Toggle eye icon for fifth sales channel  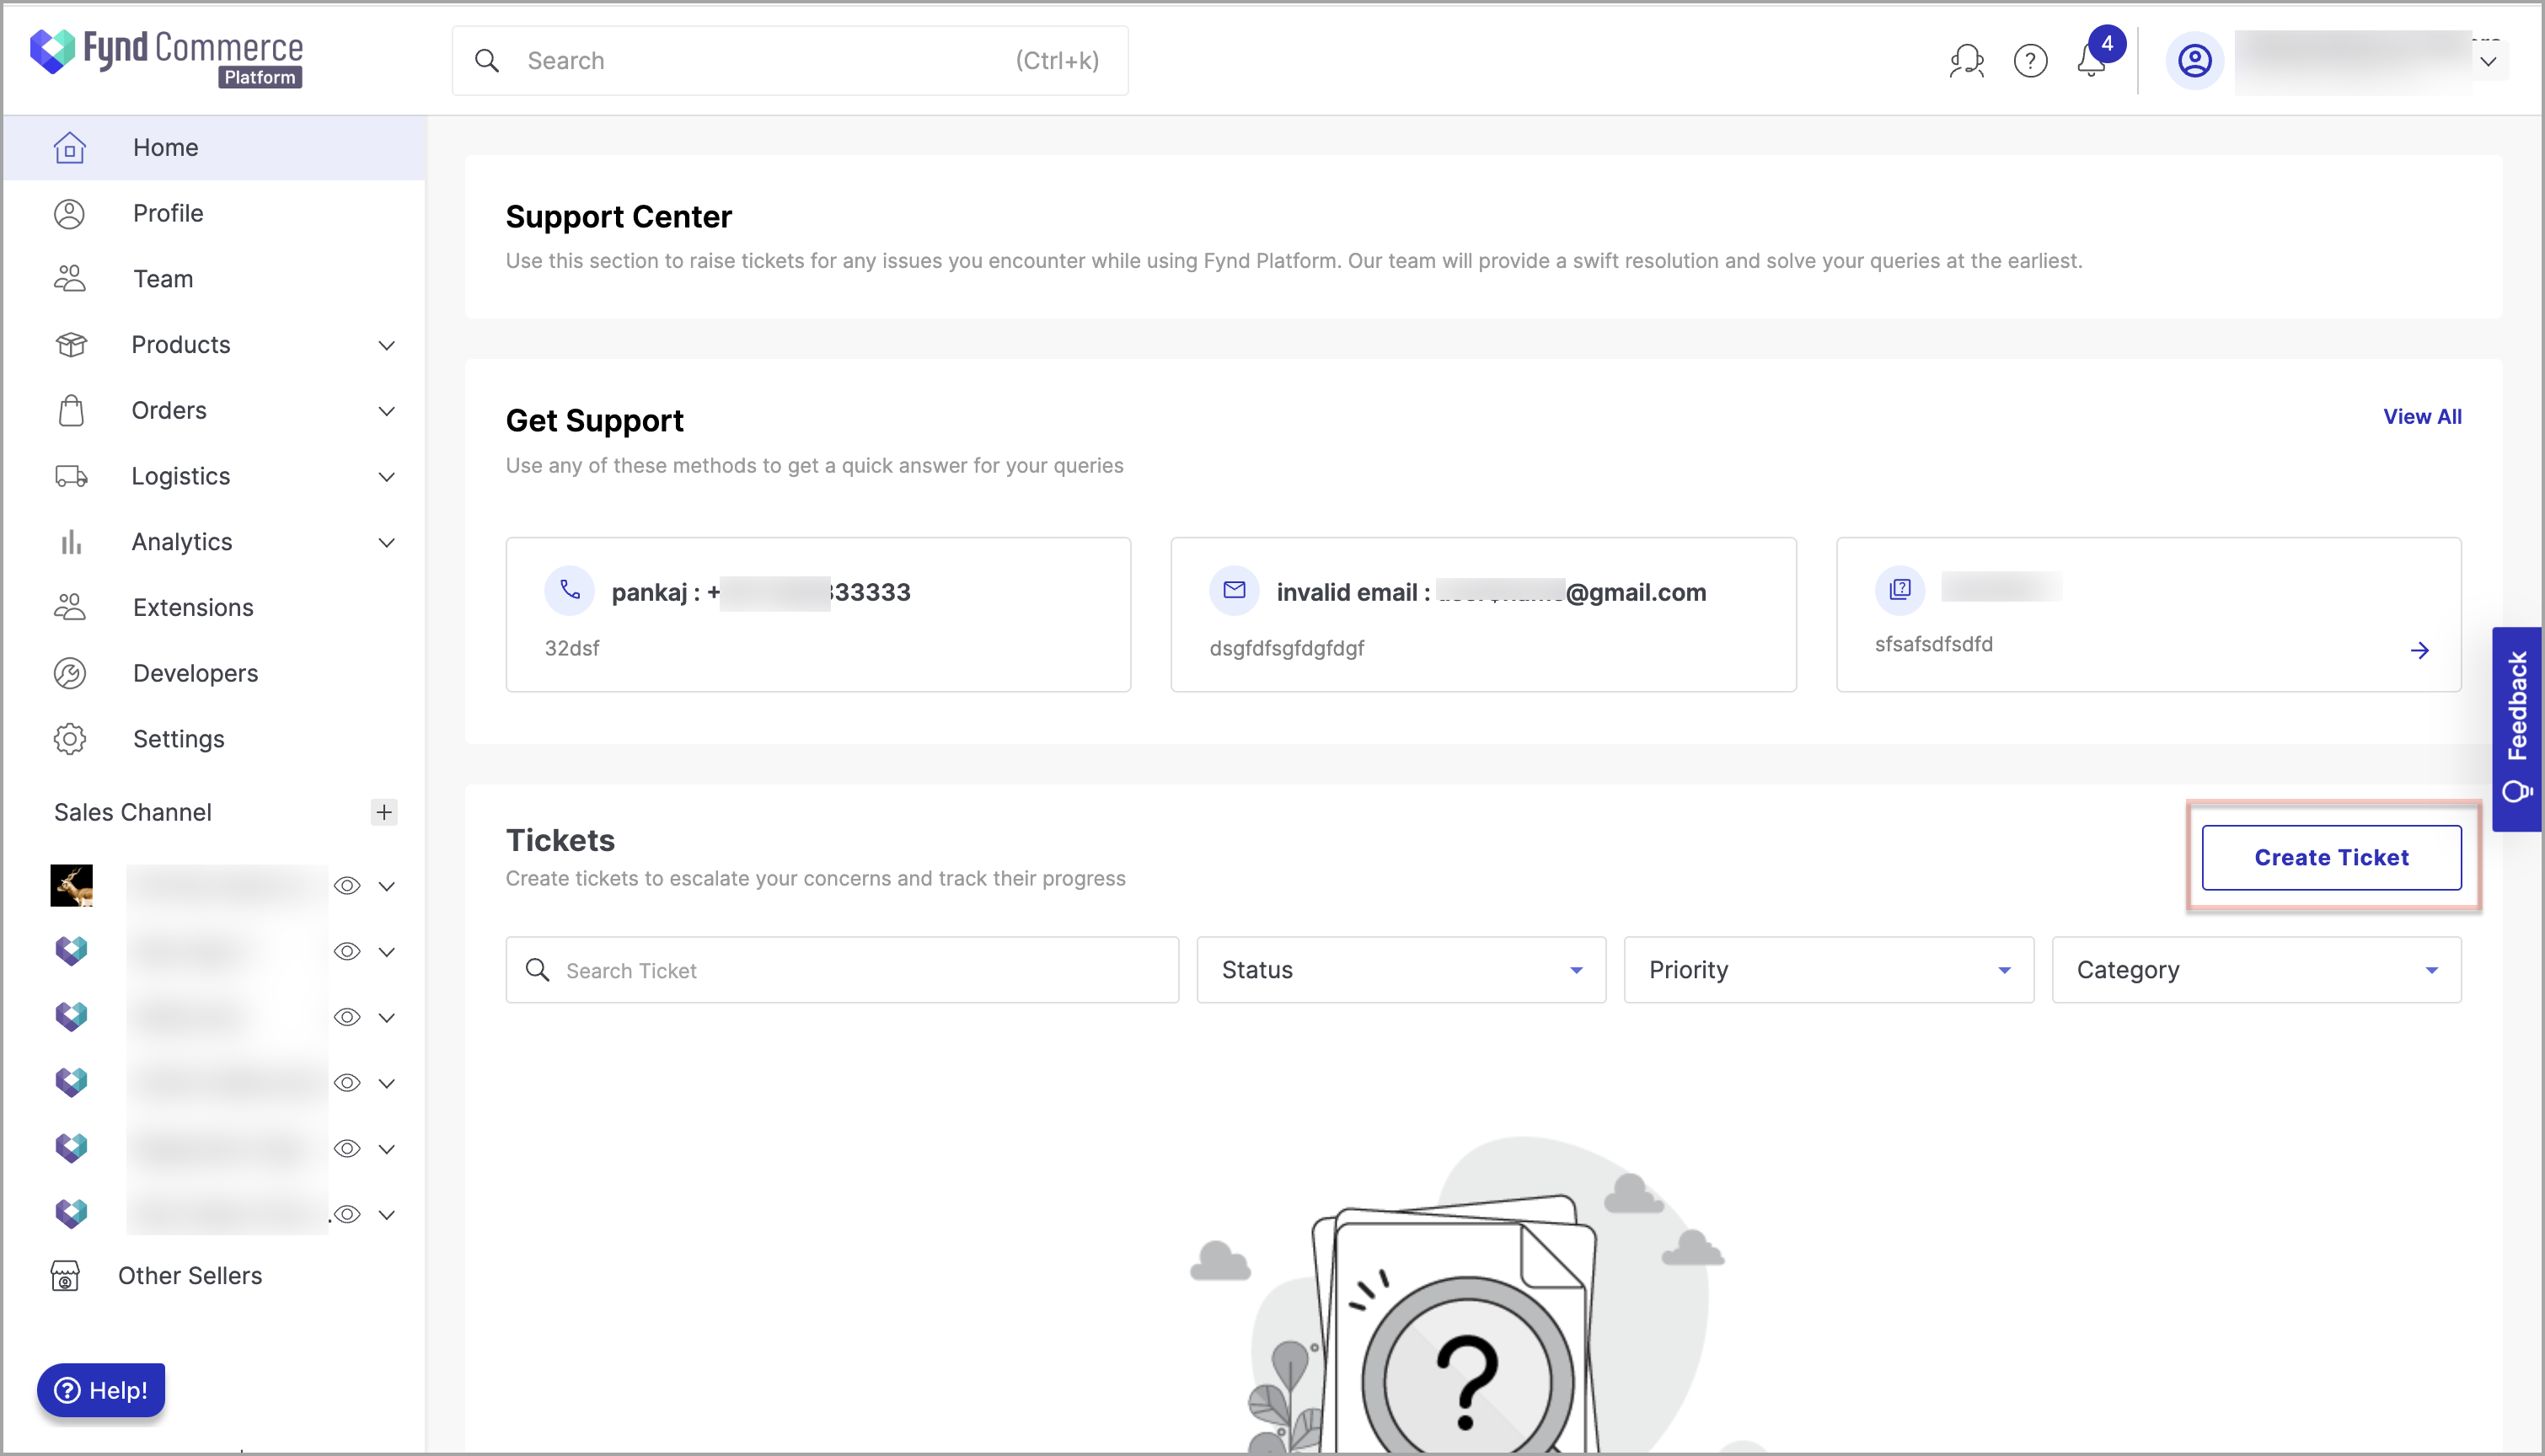(347, 1149)
